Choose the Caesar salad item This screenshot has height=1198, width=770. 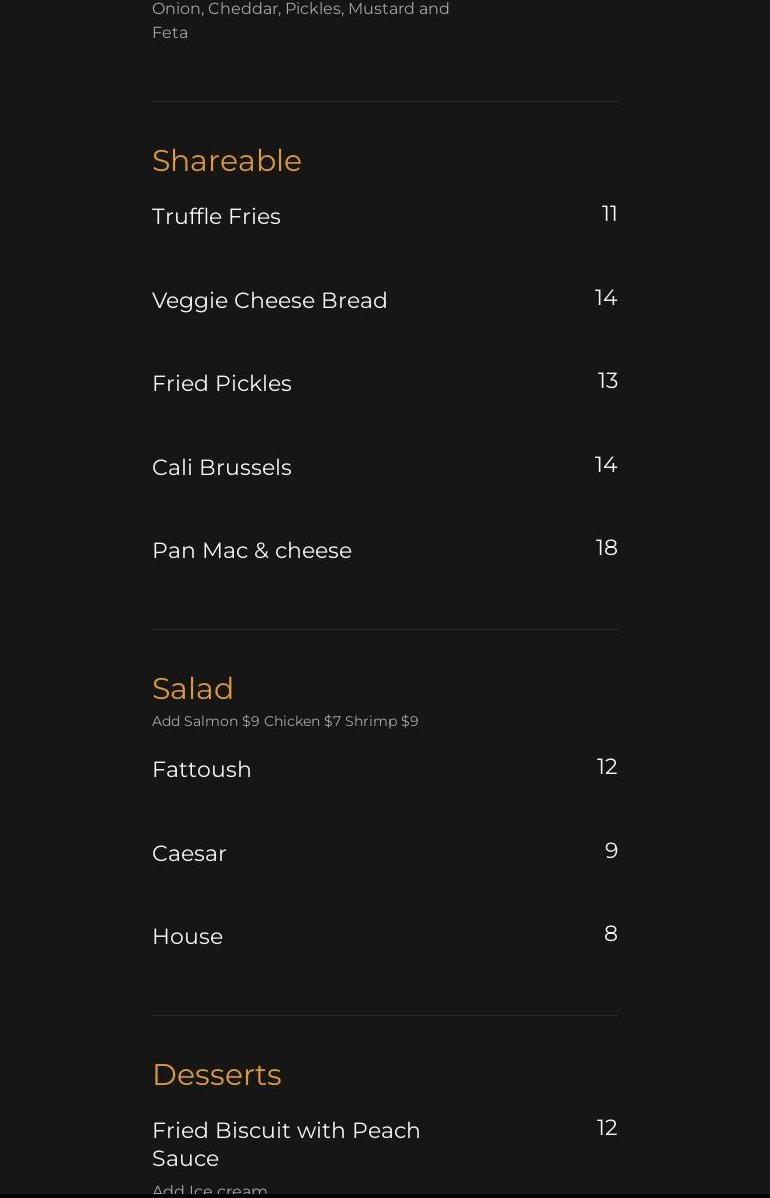click(189, 853)
